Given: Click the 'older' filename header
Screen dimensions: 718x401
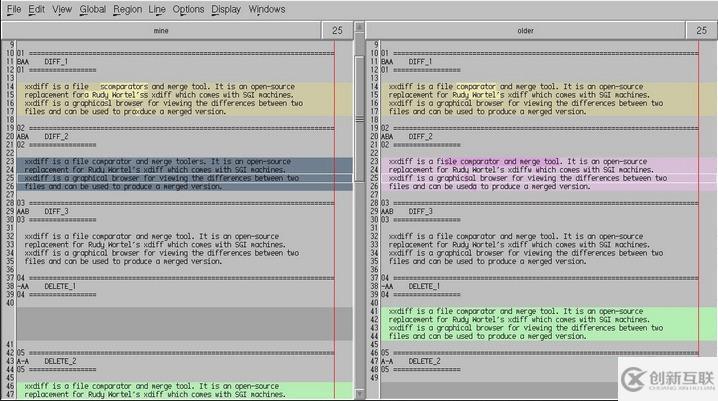Looking at the screenshot, I should pyautogui.click(x=525, y=31).
